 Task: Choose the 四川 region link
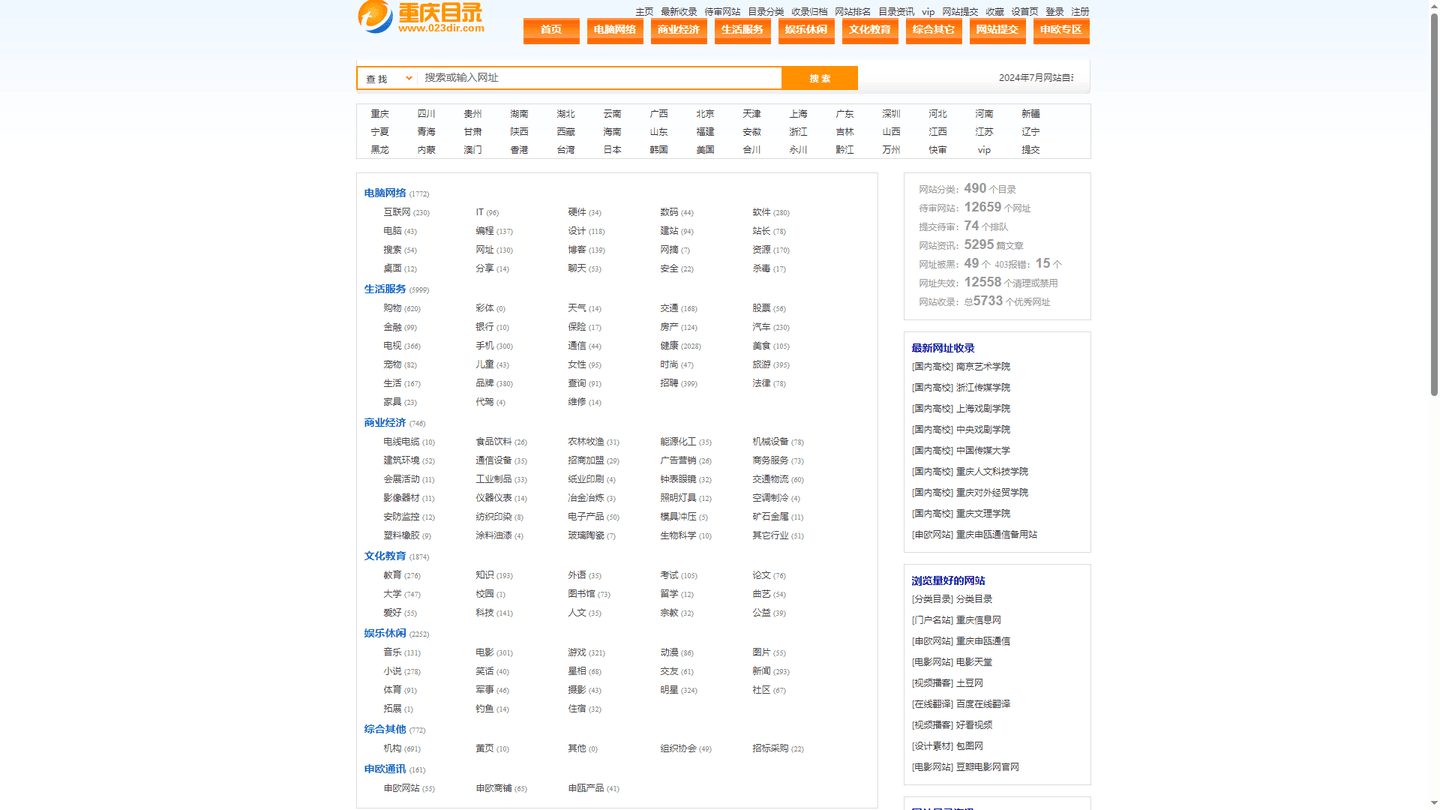click(x=427, y=114)
